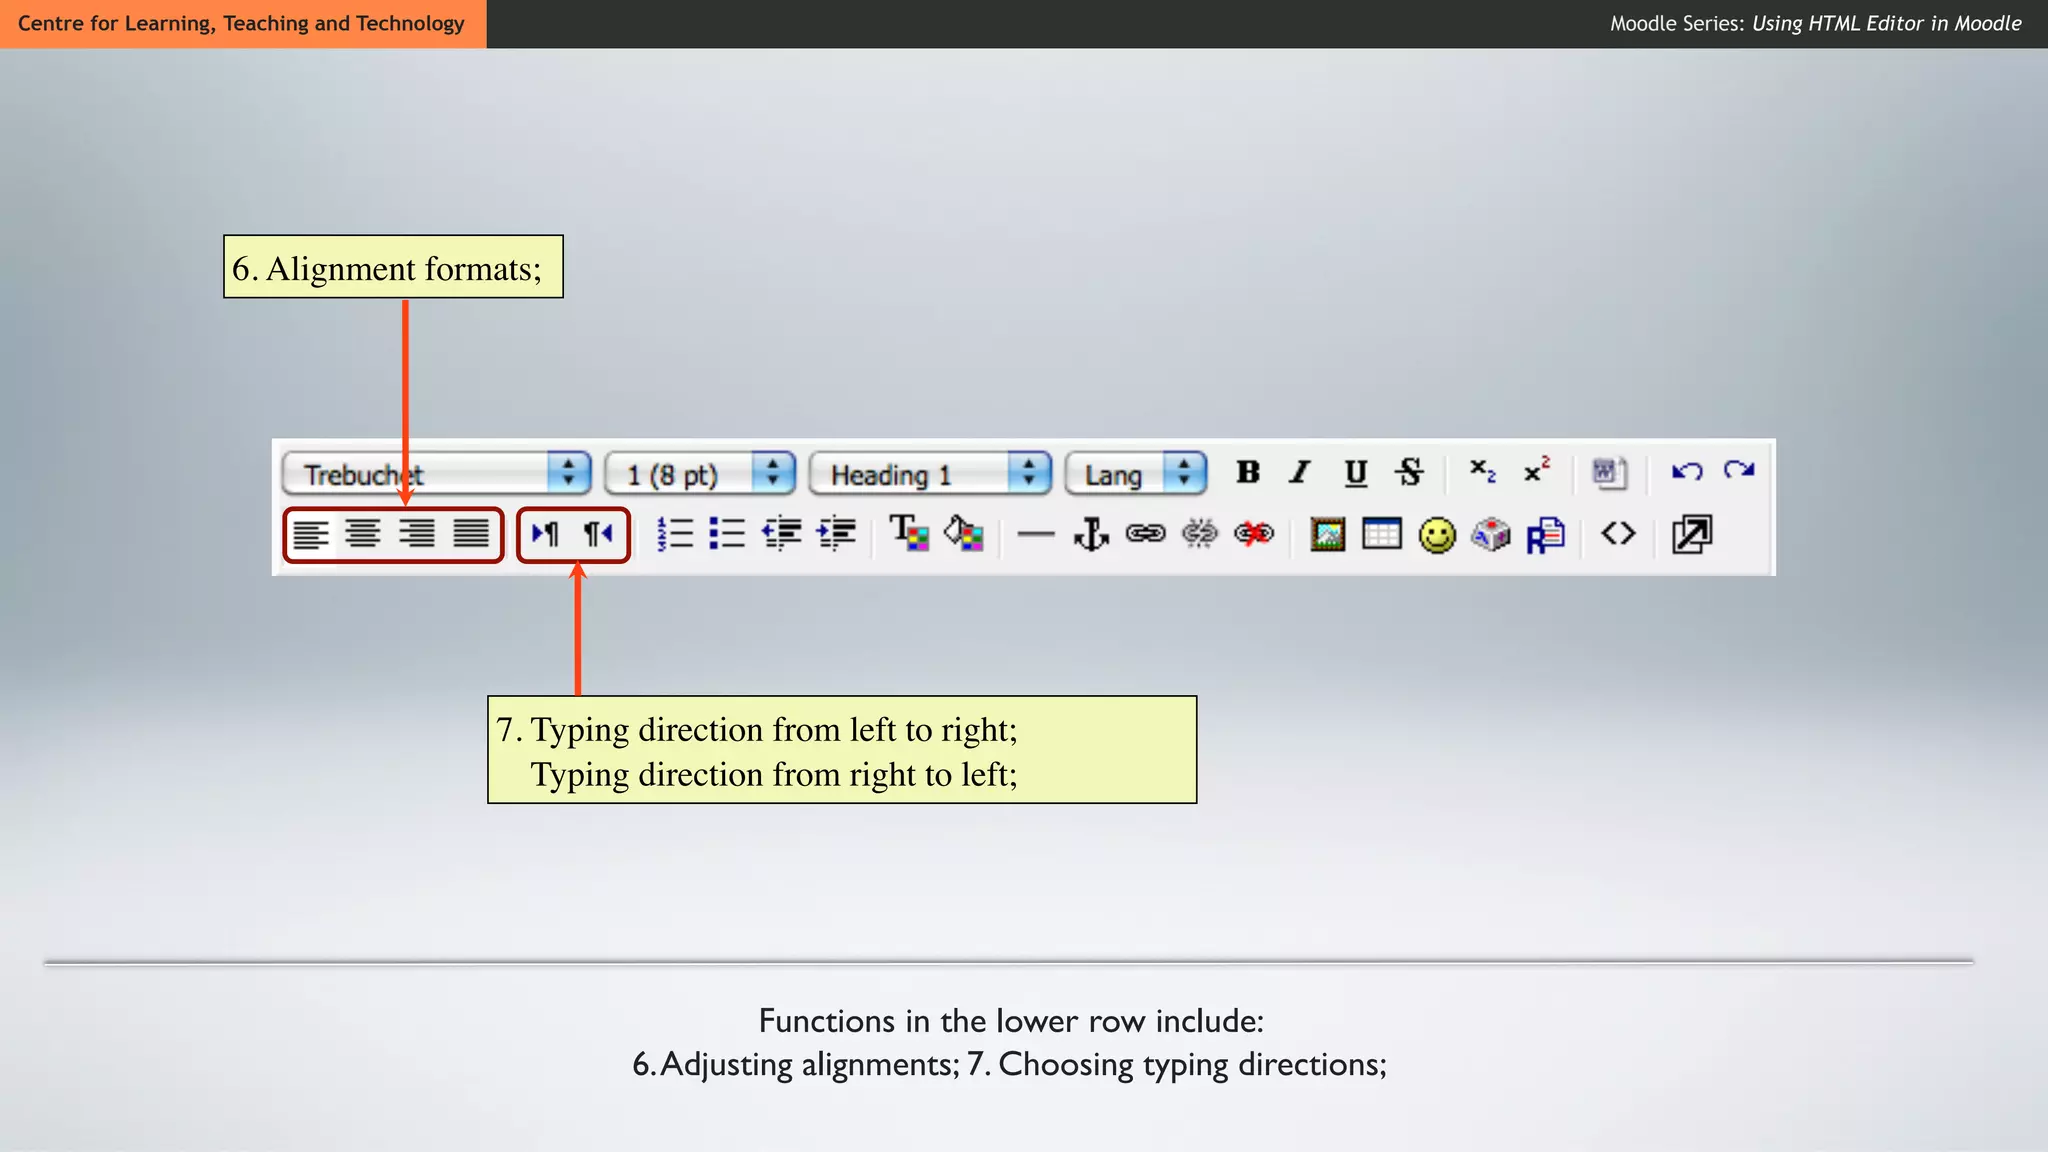Toggle Strikethrough formatting
Image resolution: width=2048 pixels, height=1152 pixels.
[x=1409, y=472]
